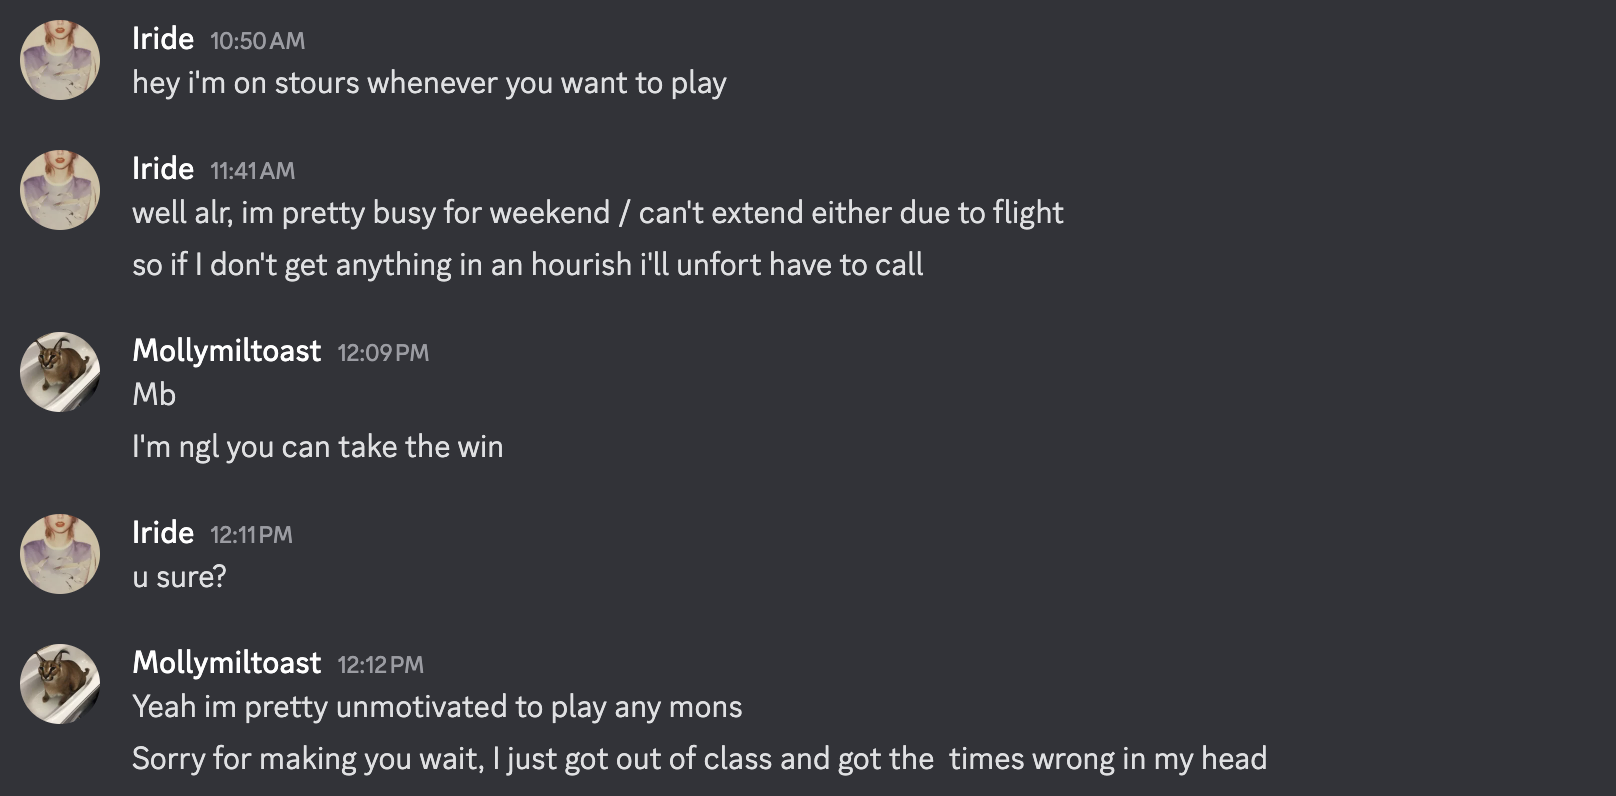Select message 'hey i'm on stours whenever'
Image resolution: width=1616 pixels, height=796 pixels.
pyautogui.click(x=429, y=83)
